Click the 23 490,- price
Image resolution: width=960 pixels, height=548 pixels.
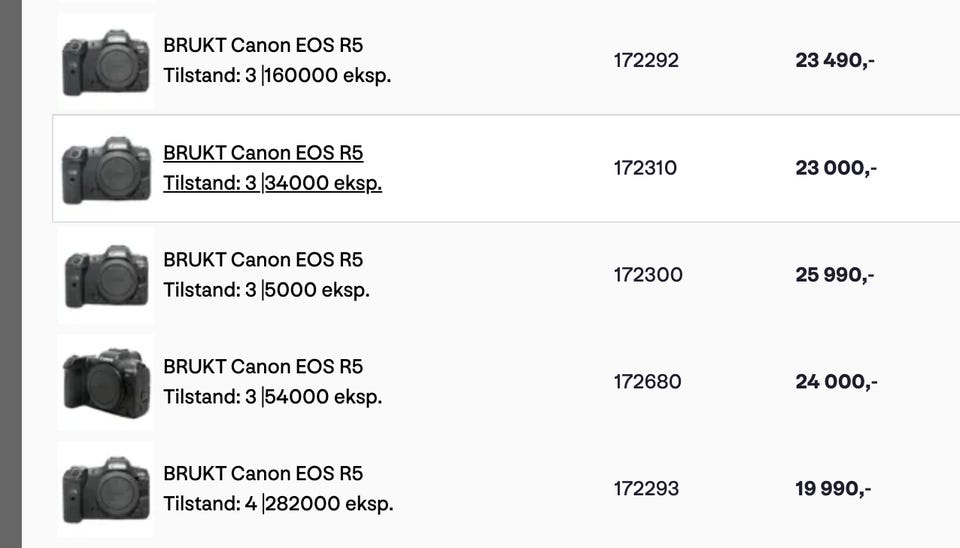click(x=835, y=61)
